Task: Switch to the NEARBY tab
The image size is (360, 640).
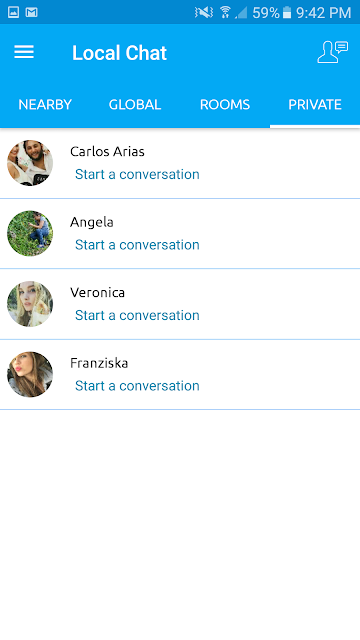Action: coord(45,105)
